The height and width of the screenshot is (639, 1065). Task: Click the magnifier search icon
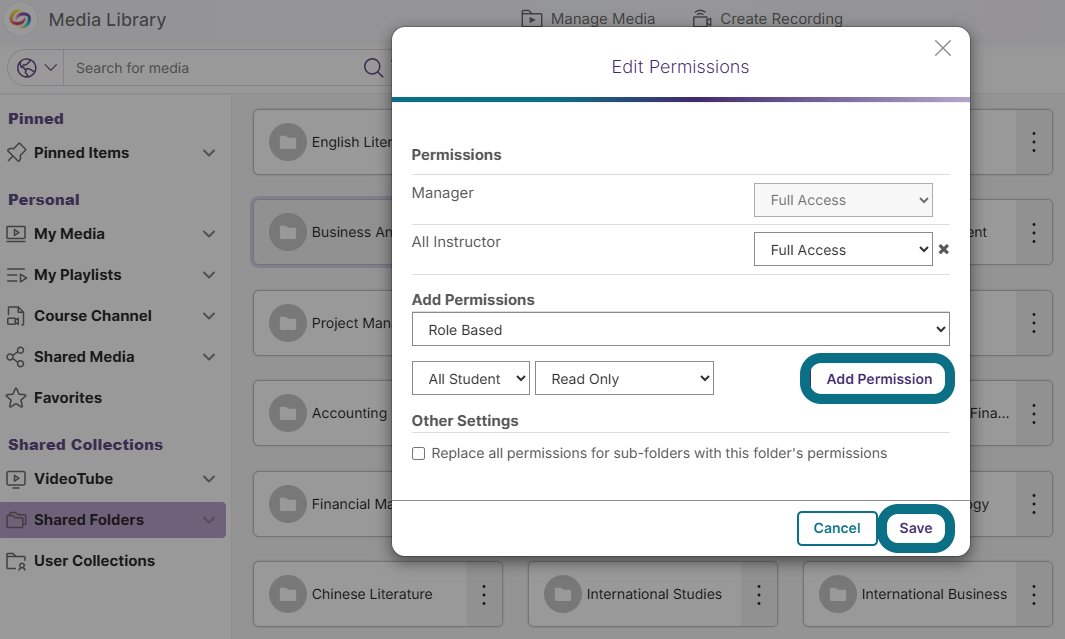(373, 67)
